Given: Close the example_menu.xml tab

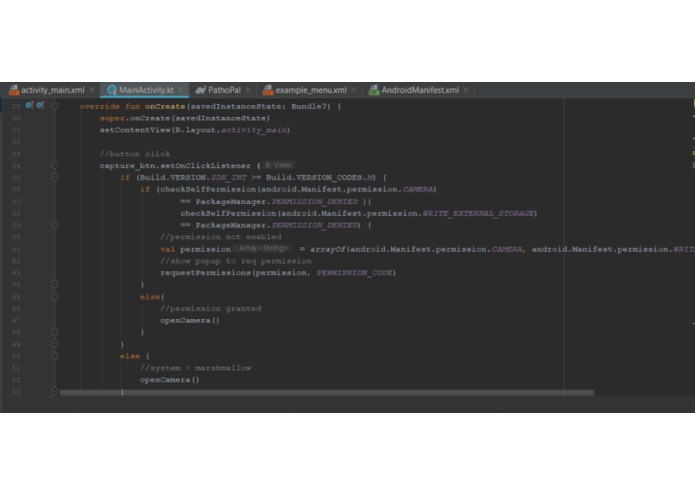Looking at the screenshot, I should tap(354, 90).
